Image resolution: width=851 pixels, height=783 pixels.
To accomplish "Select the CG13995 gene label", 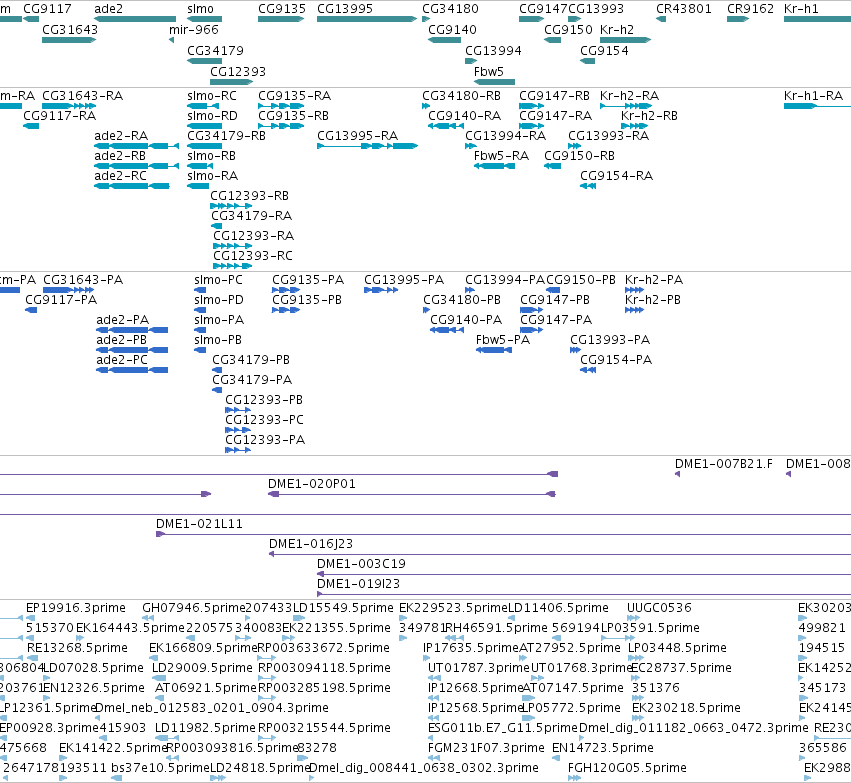I will tap(345, 9).
